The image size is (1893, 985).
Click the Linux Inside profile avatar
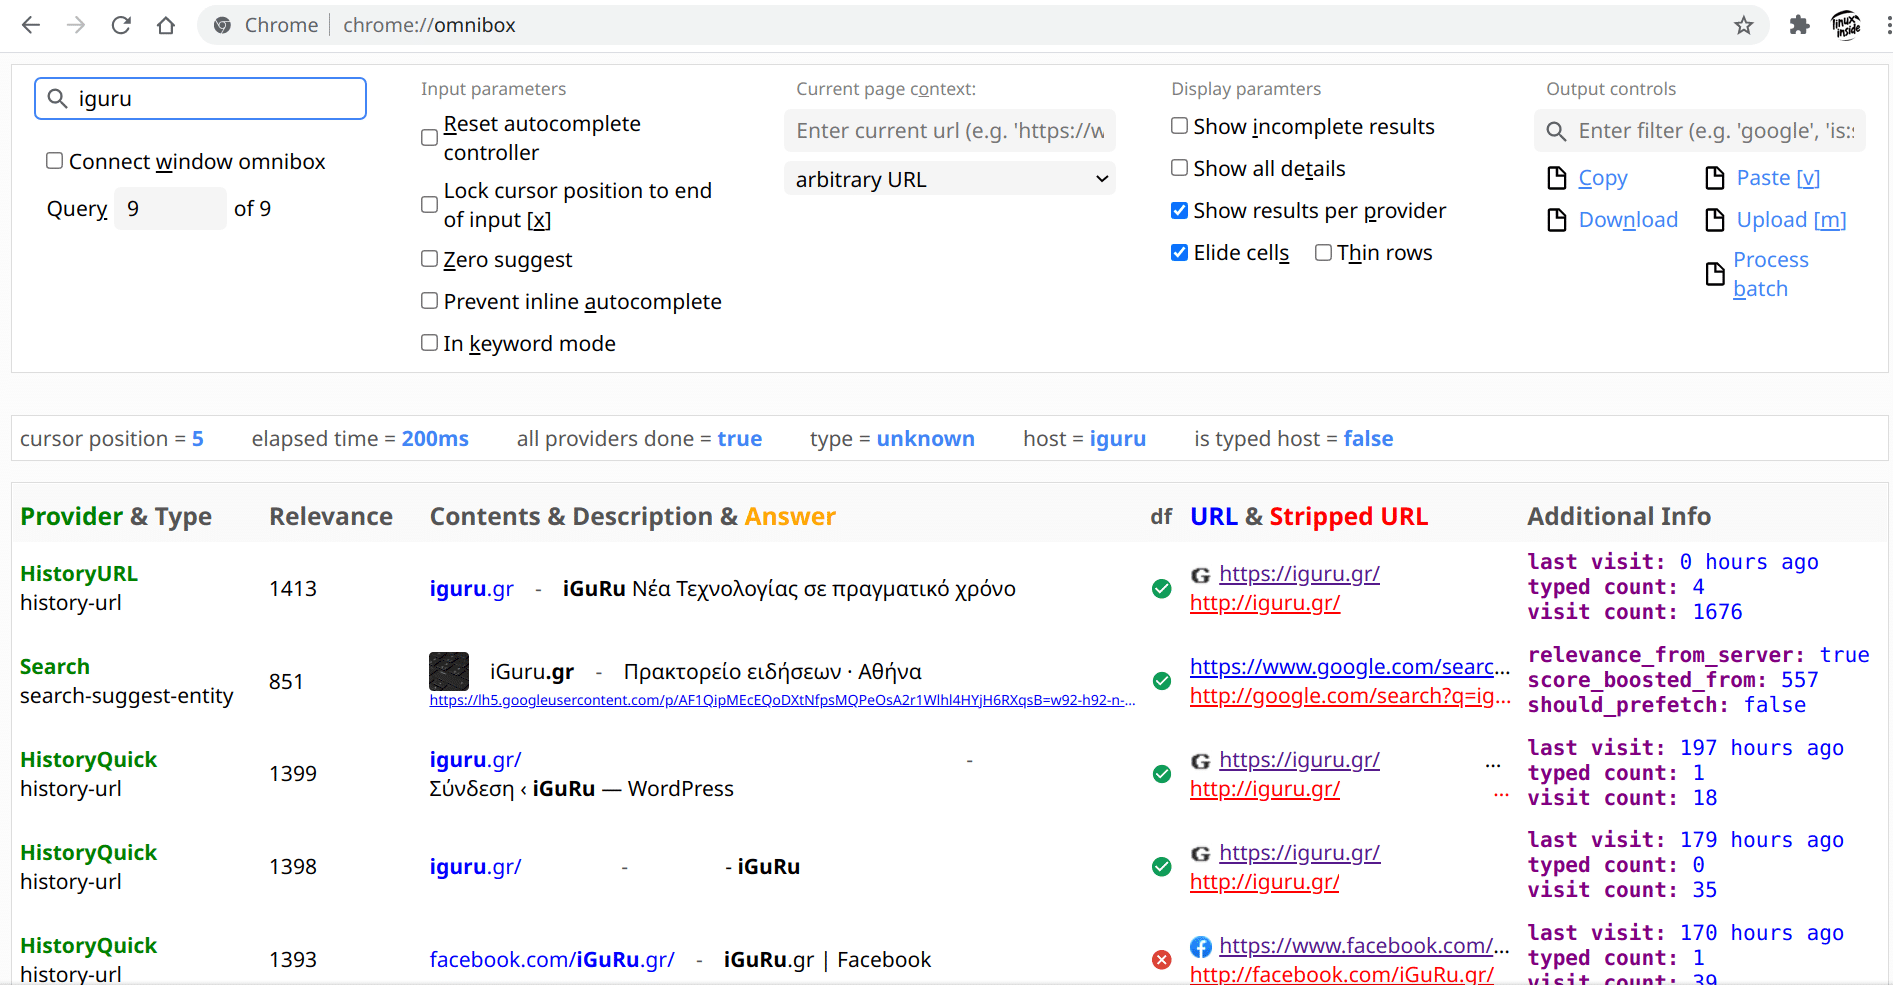point(1846,25)
